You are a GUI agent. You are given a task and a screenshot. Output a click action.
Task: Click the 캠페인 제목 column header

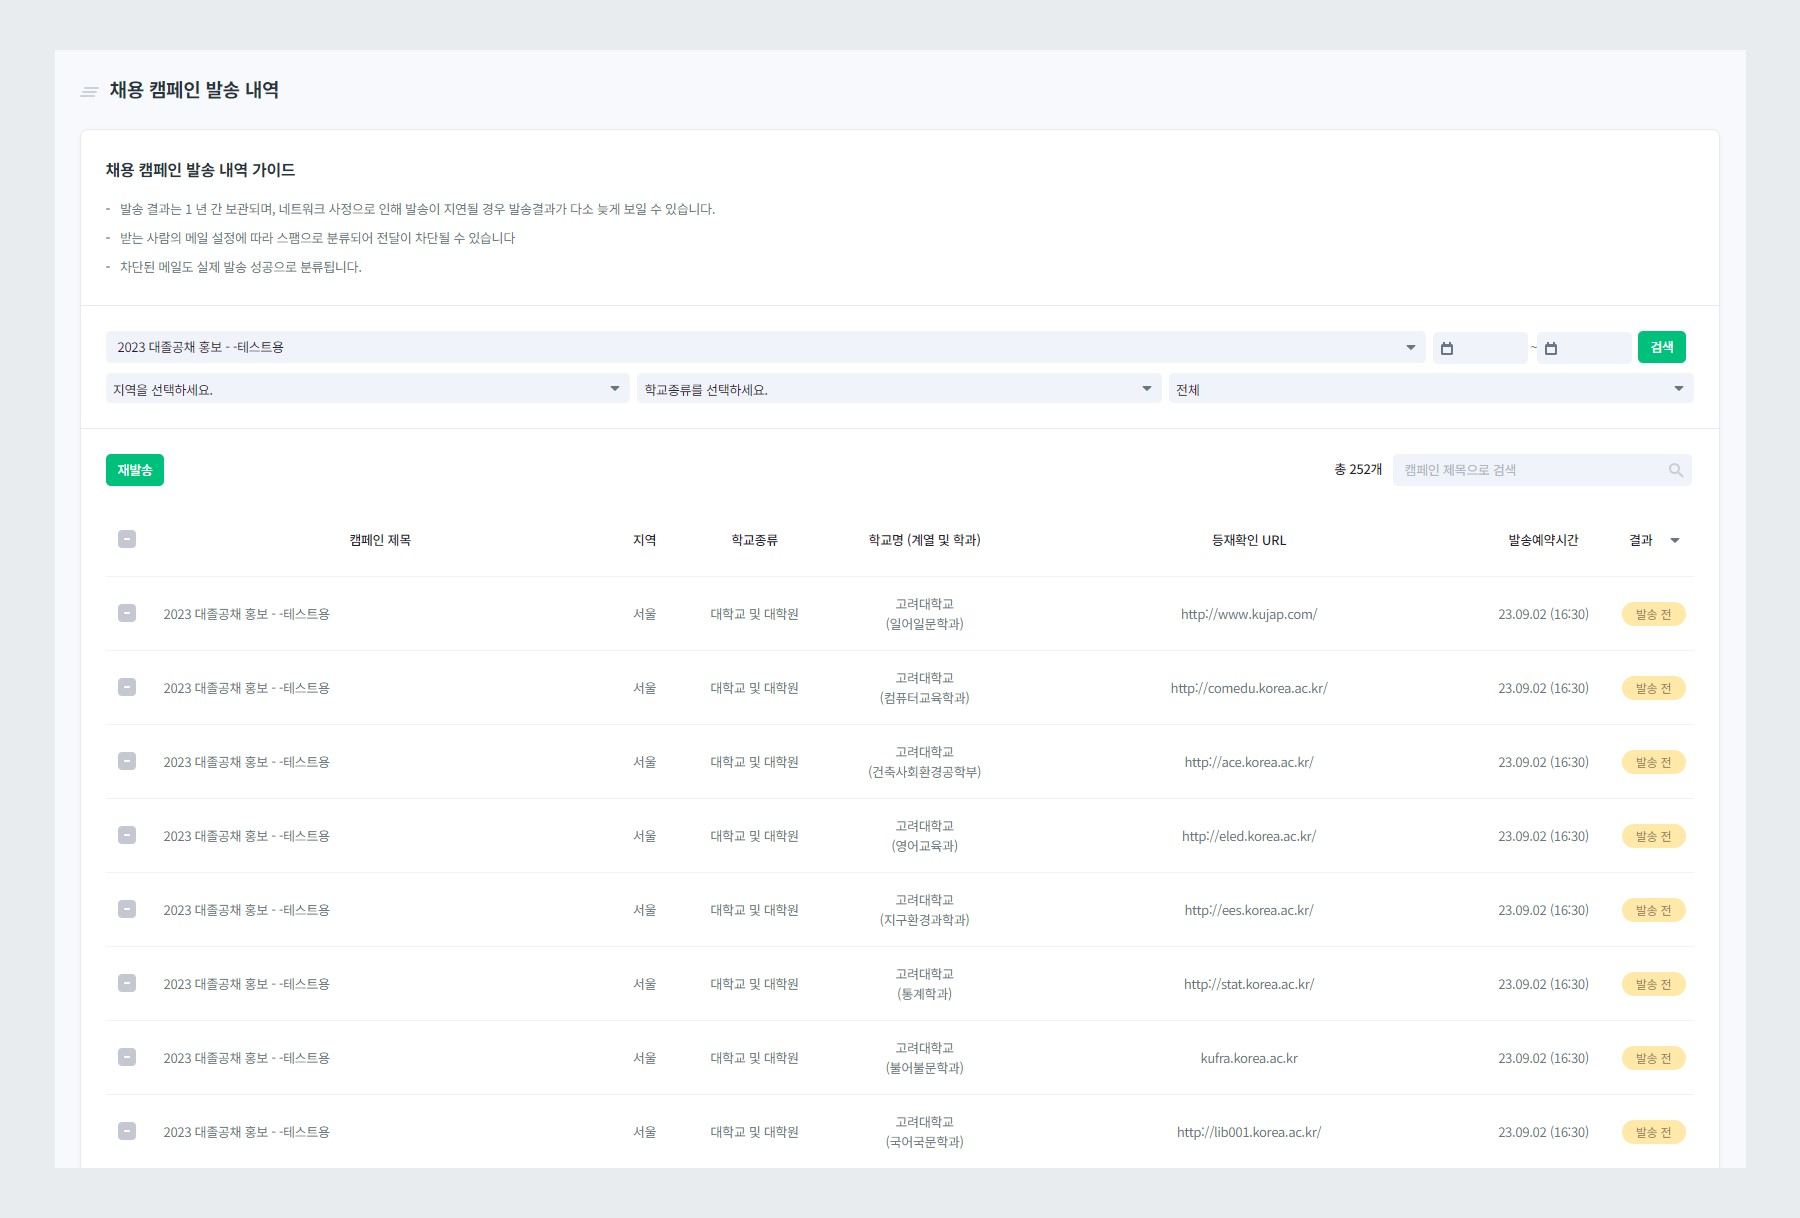click(x=380, y=540)
